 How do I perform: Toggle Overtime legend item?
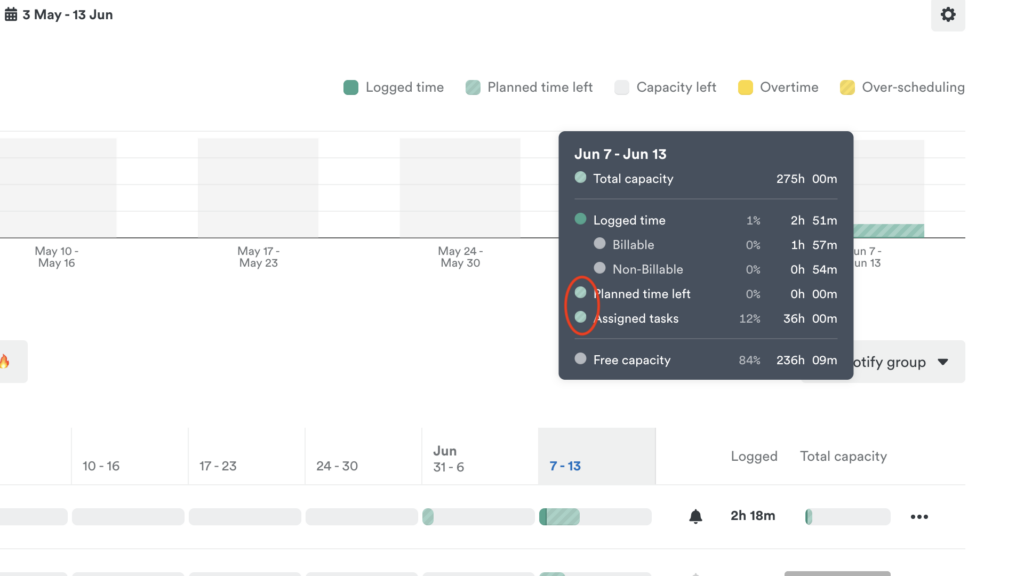(x=778, y=88)
